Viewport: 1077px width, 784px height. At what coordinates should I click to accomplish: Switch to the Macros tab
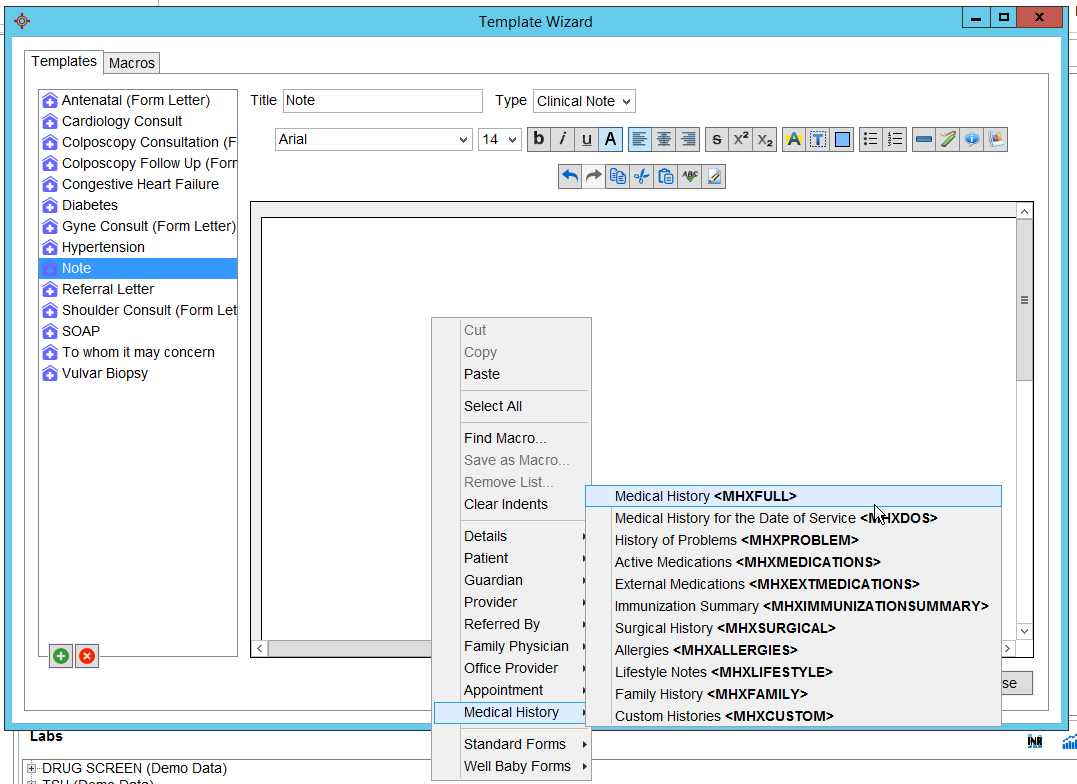(x=132, y=62)
